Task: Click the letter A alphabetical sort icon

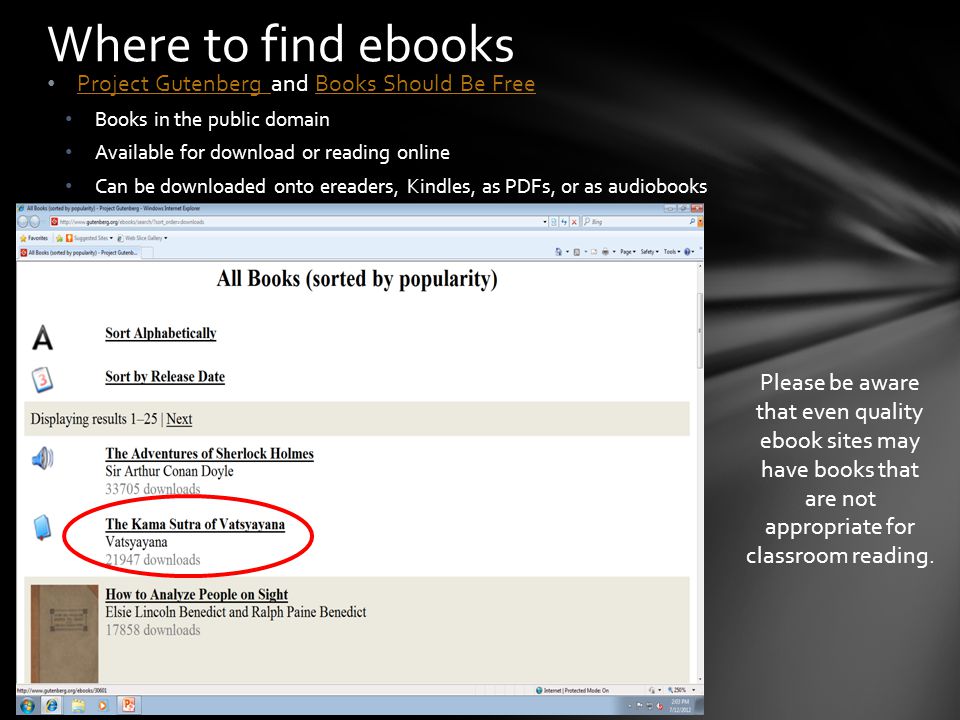Action: [x=42, y=337]
